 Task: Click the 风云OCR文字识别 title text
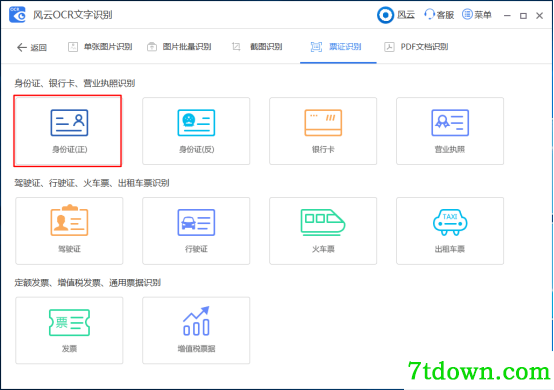[x=73, y=15]
